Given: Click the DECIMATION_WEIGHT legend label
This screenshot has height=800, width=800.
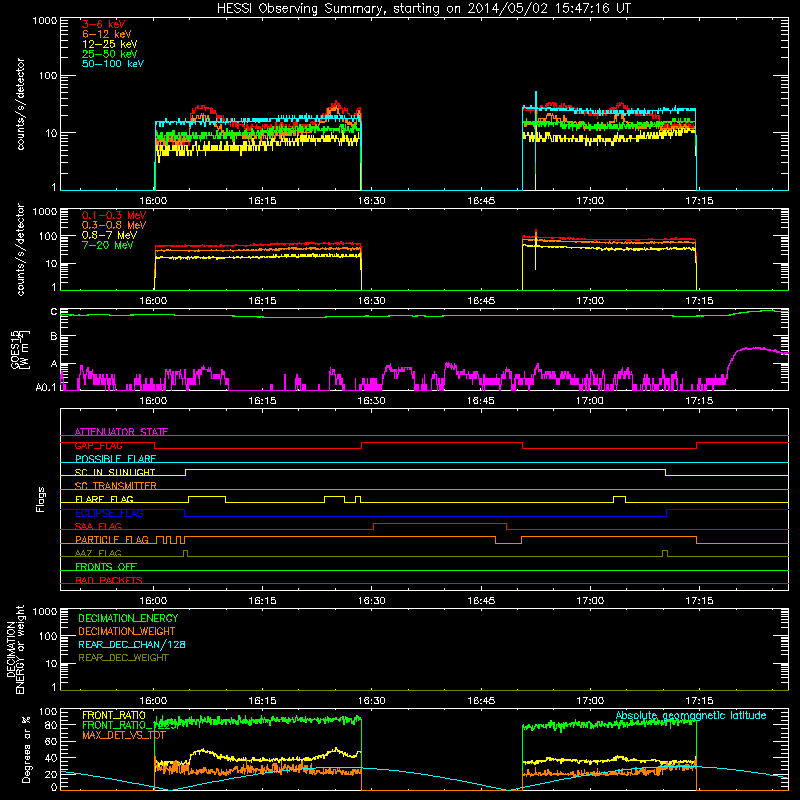Looking at the screenshot, I should tap(127, 631).
